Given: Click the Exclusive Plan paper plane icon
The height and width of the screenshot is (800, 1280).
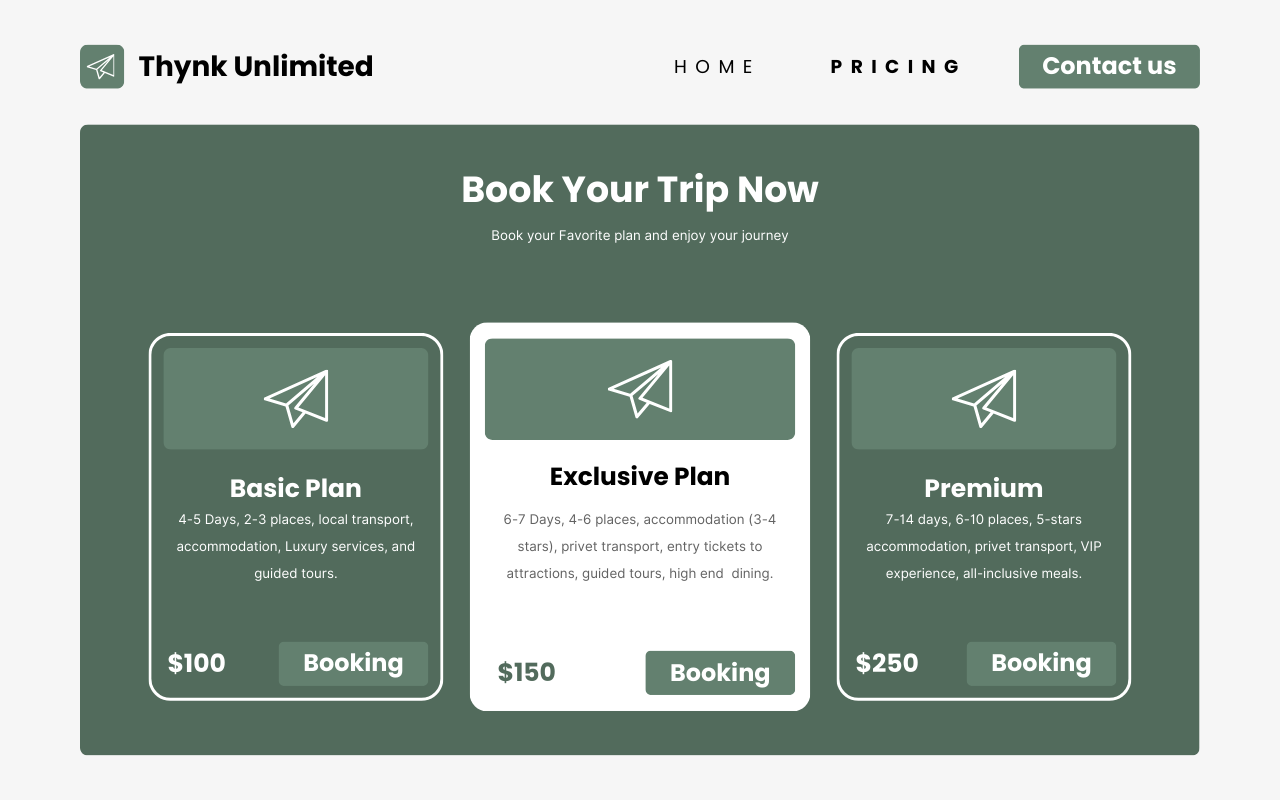Looking at the screenshot, I should [640, 389].
